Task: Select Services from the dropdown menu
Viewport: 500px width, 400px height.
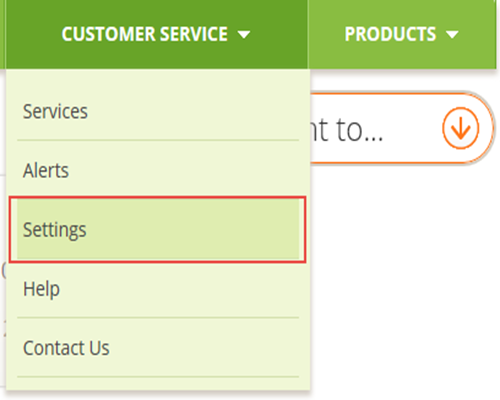Action: tap(158, 111)
